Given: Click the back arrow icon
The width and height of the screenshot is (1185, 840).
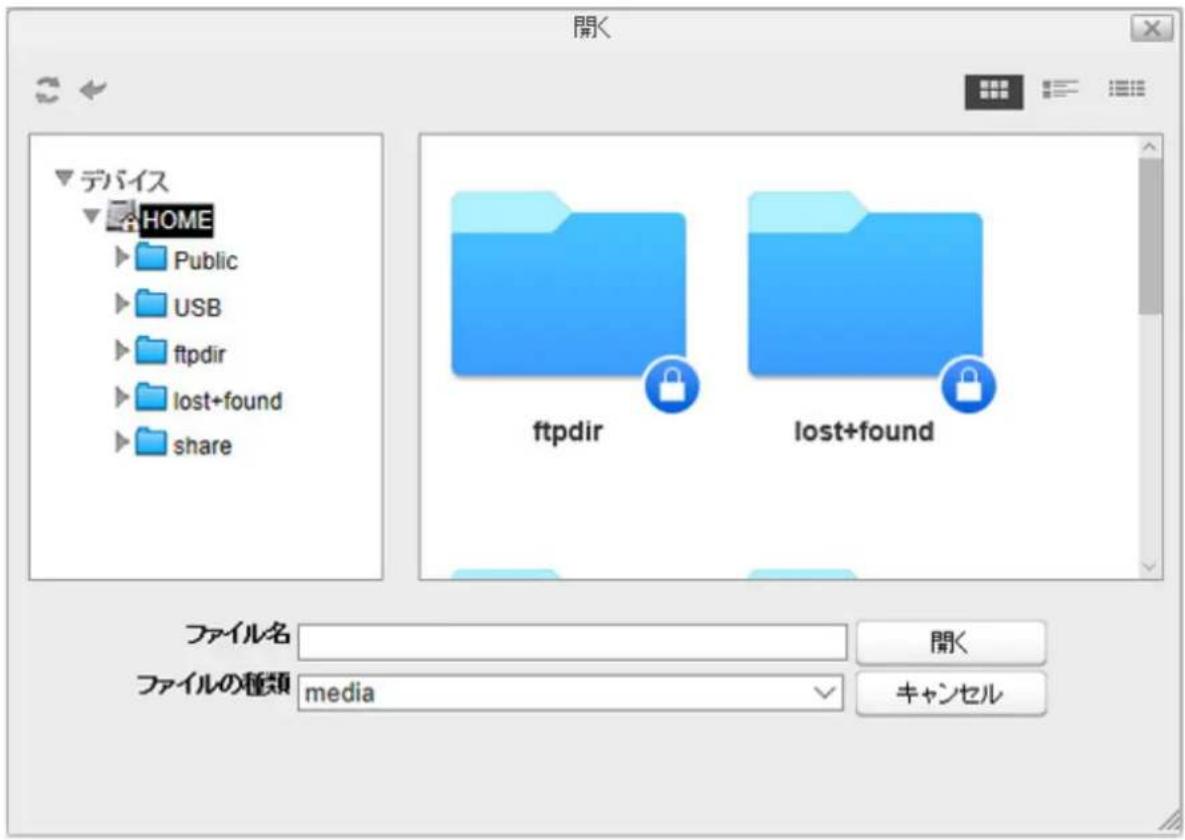Looking at the screenshot, I should pyautogui.click(x=94, y=90).
